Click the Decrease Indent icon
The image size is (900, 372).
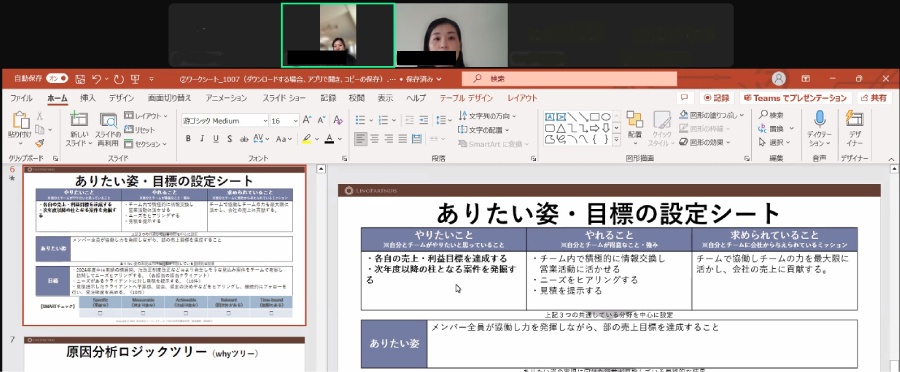[409, 120]
